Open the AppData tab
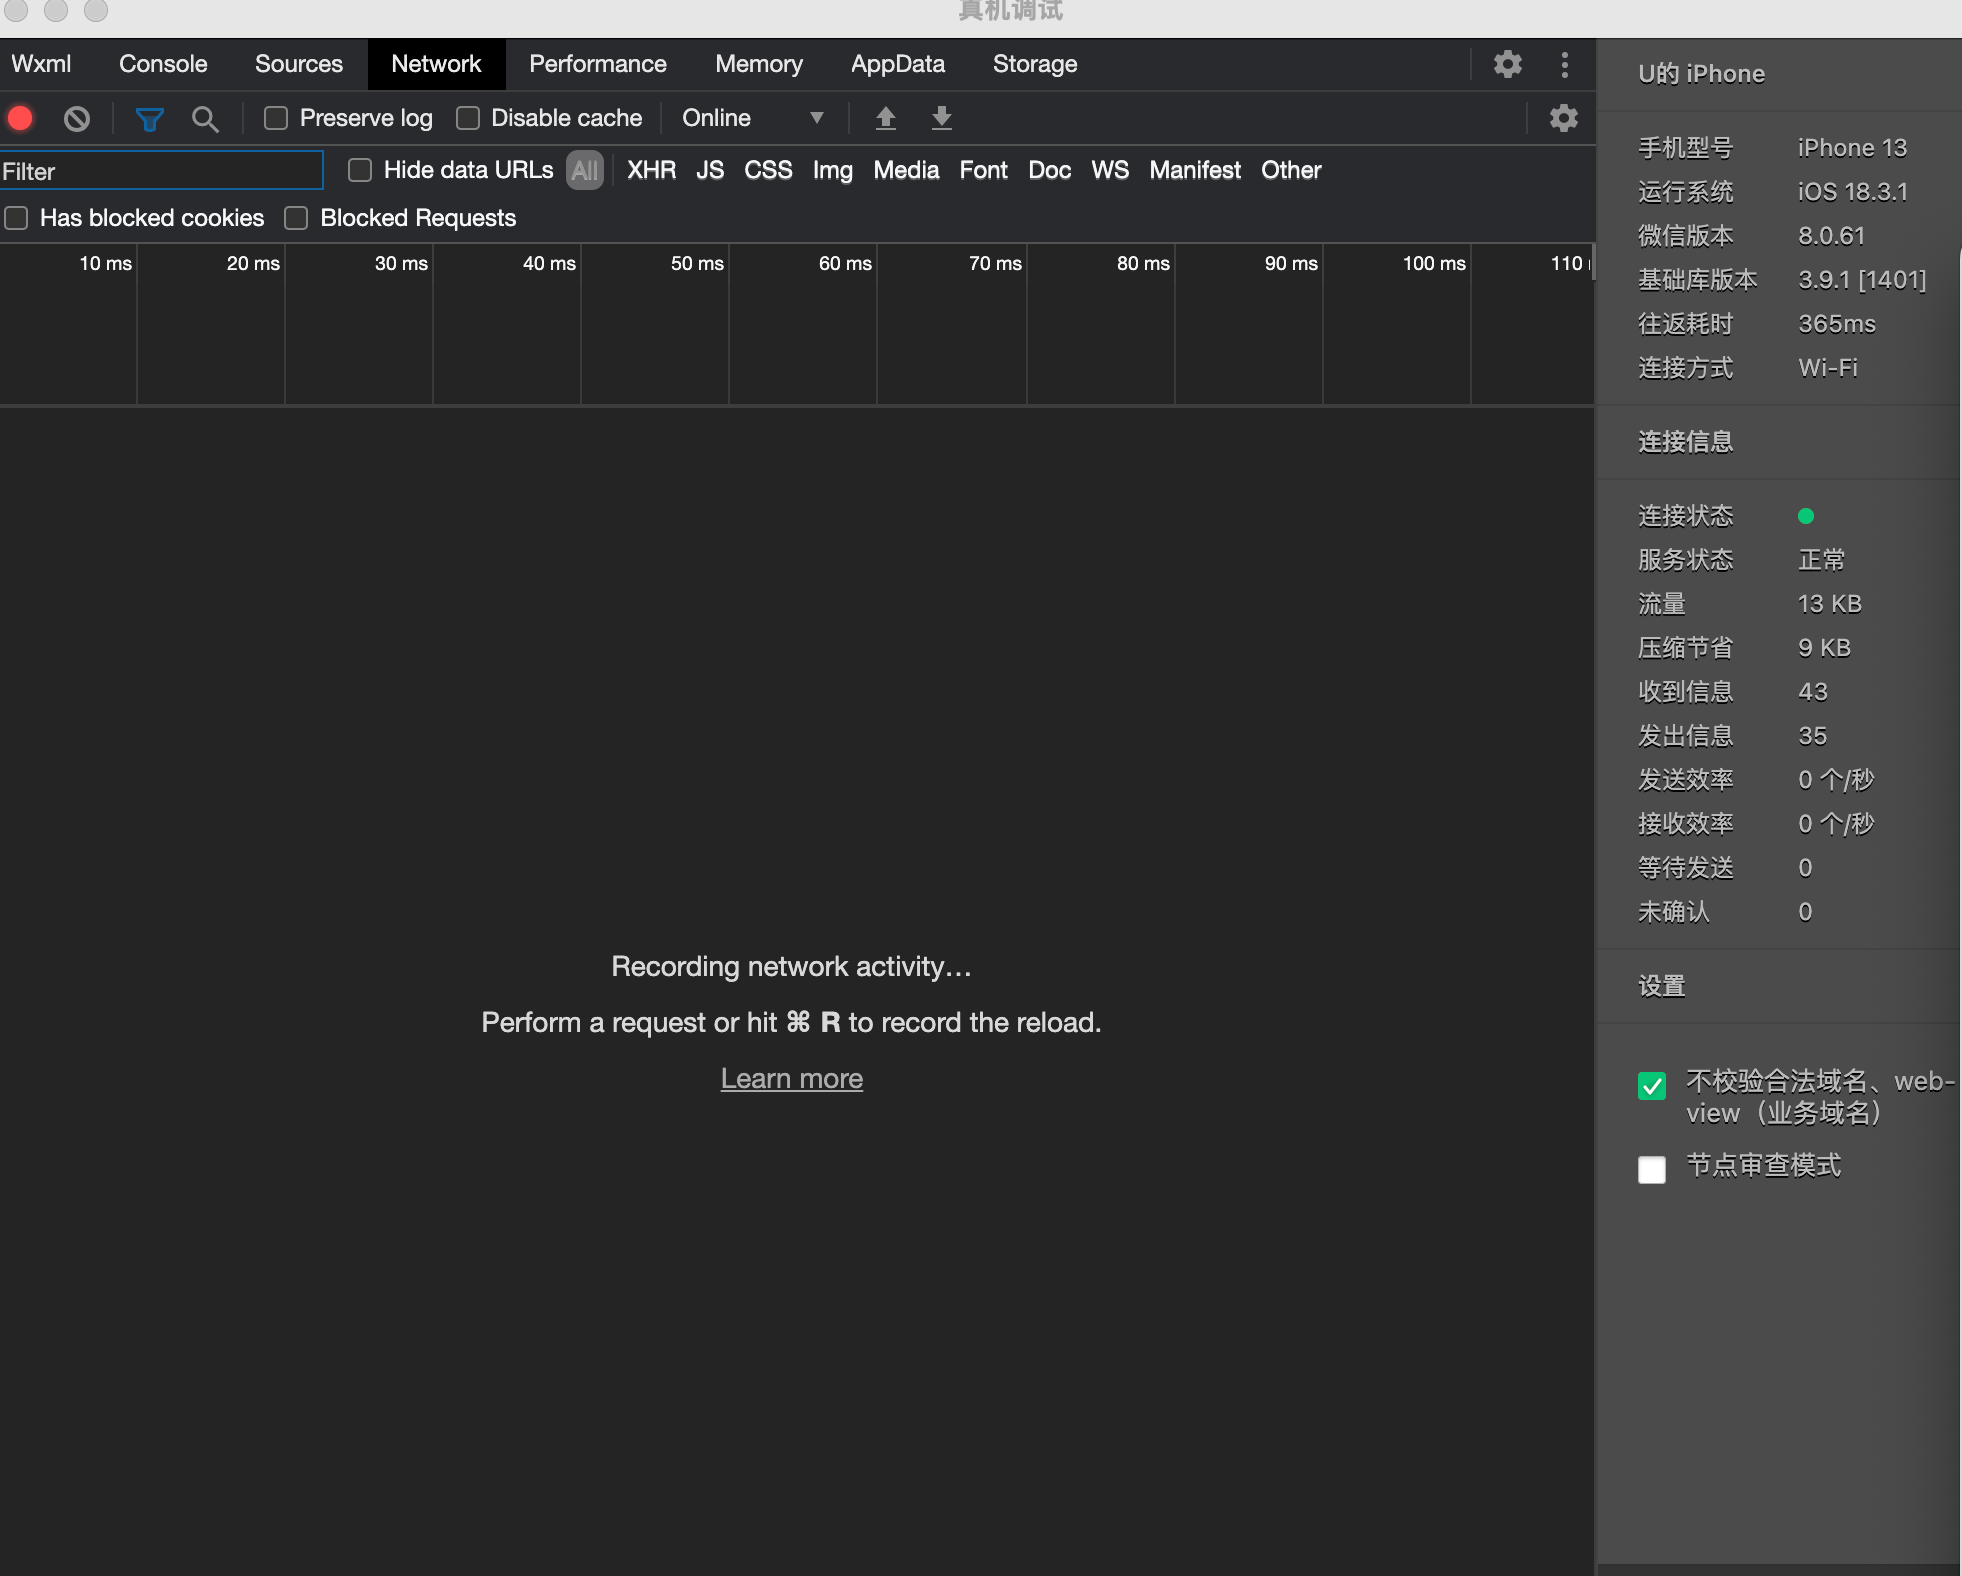 pyautogui.click(x=897, y=64)
